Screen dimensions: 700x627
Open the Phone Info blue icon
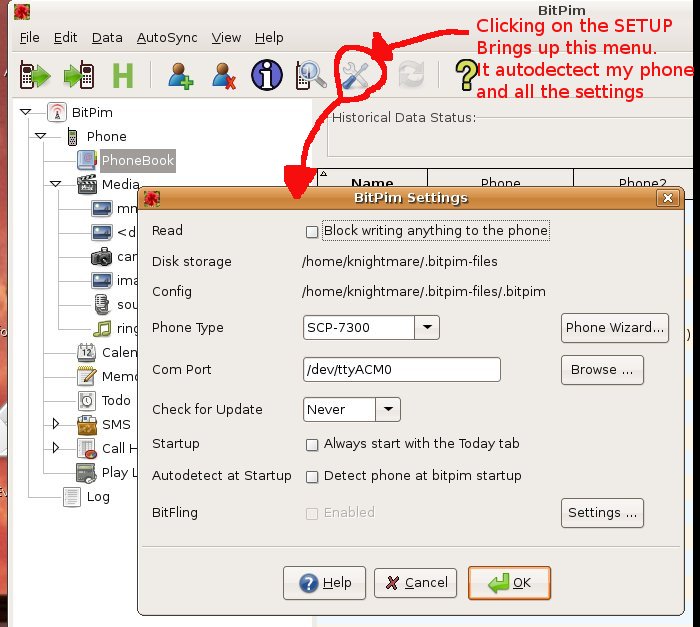pyautogui.click(x=267, y=75)
